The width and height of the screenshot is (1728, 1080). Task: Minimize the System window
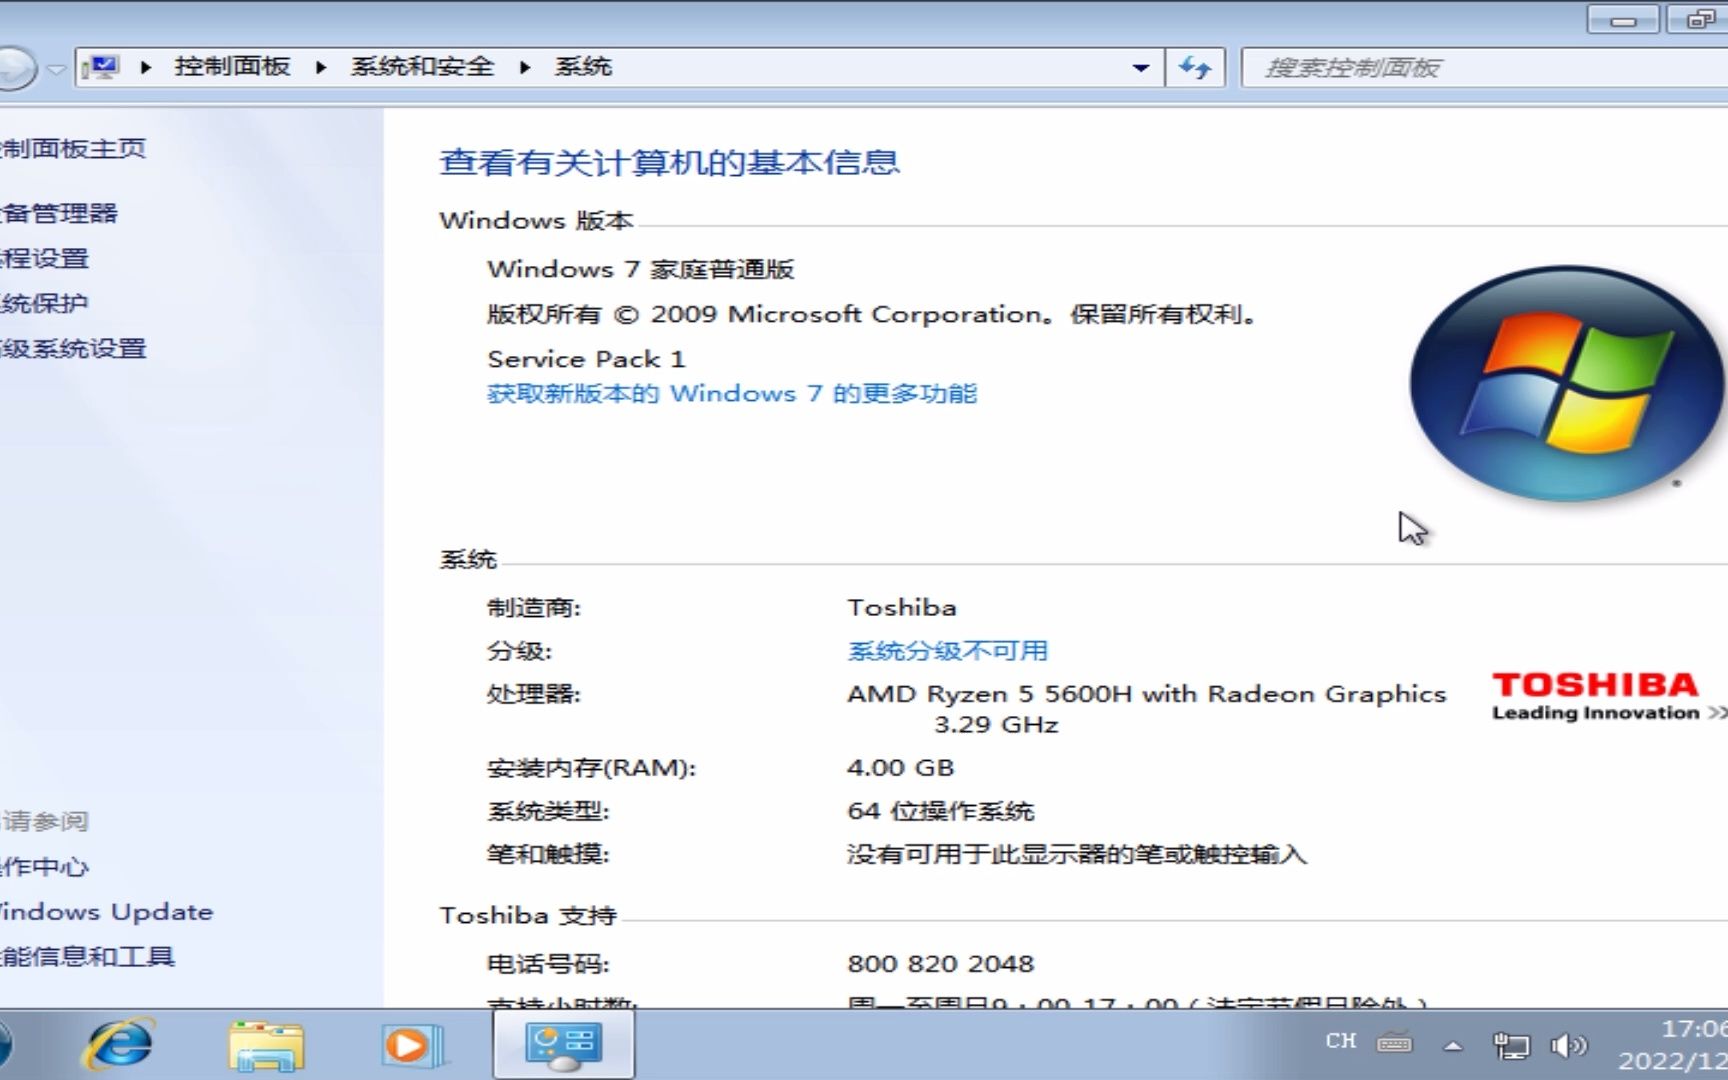coord(1623,19)
